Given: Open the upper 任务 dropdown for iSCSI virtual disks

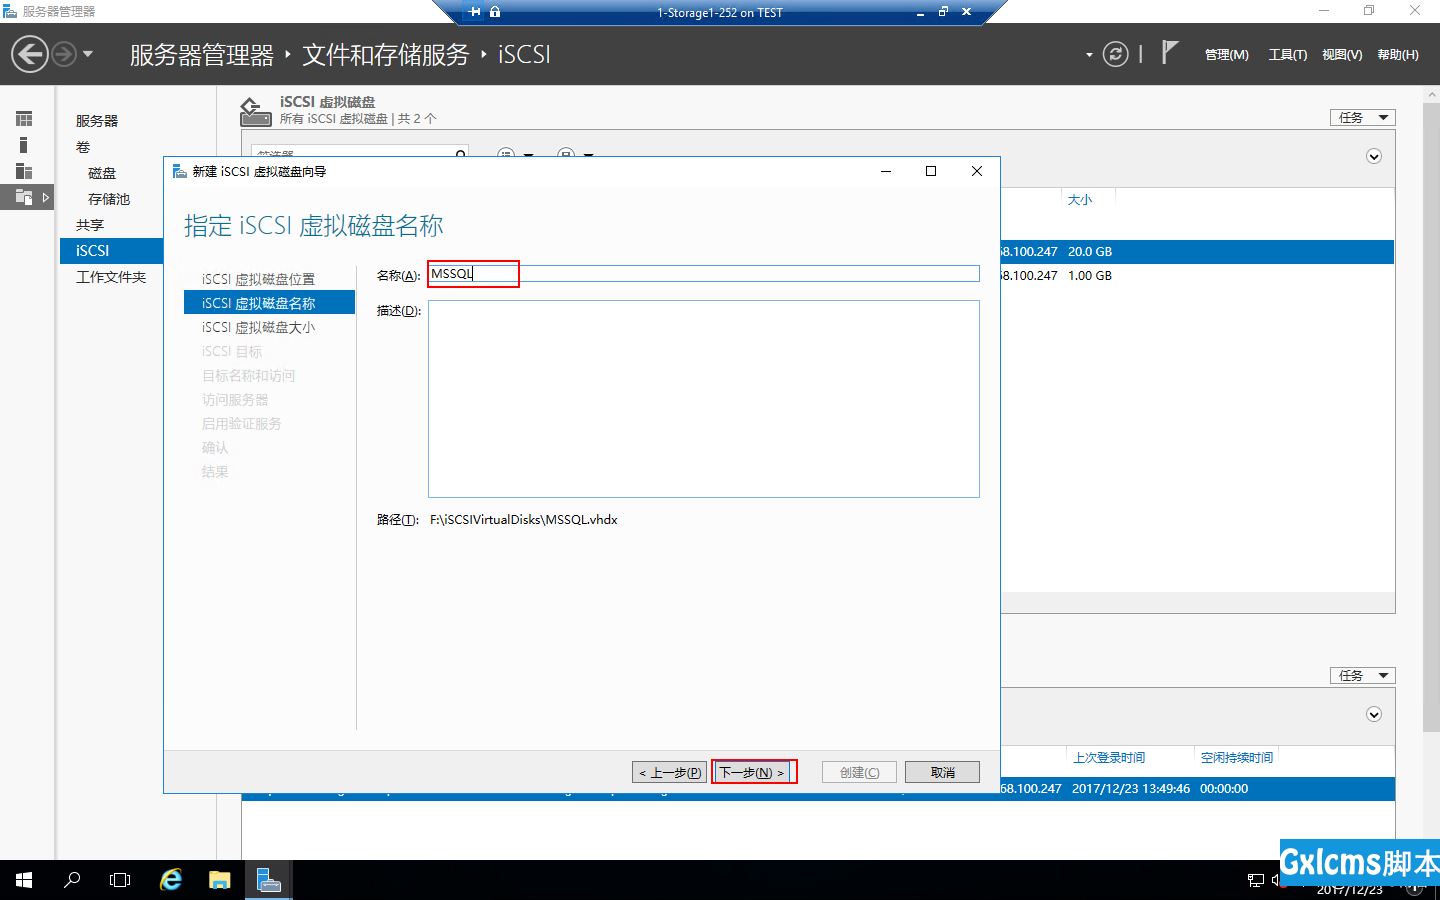Looking at the screenshot, I should 1362,118.
